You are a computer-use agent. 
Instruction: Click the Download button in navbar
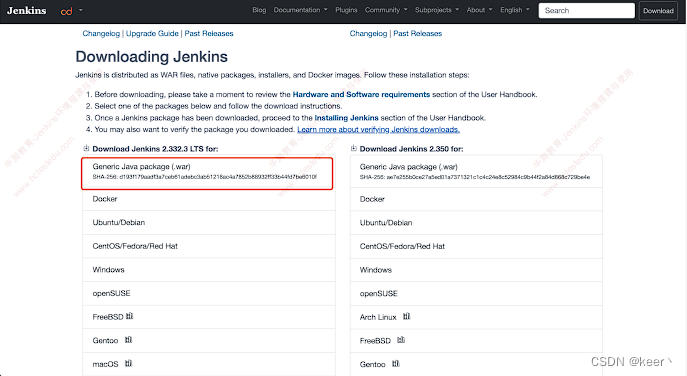pyautogui.click(x=658, y=11)
